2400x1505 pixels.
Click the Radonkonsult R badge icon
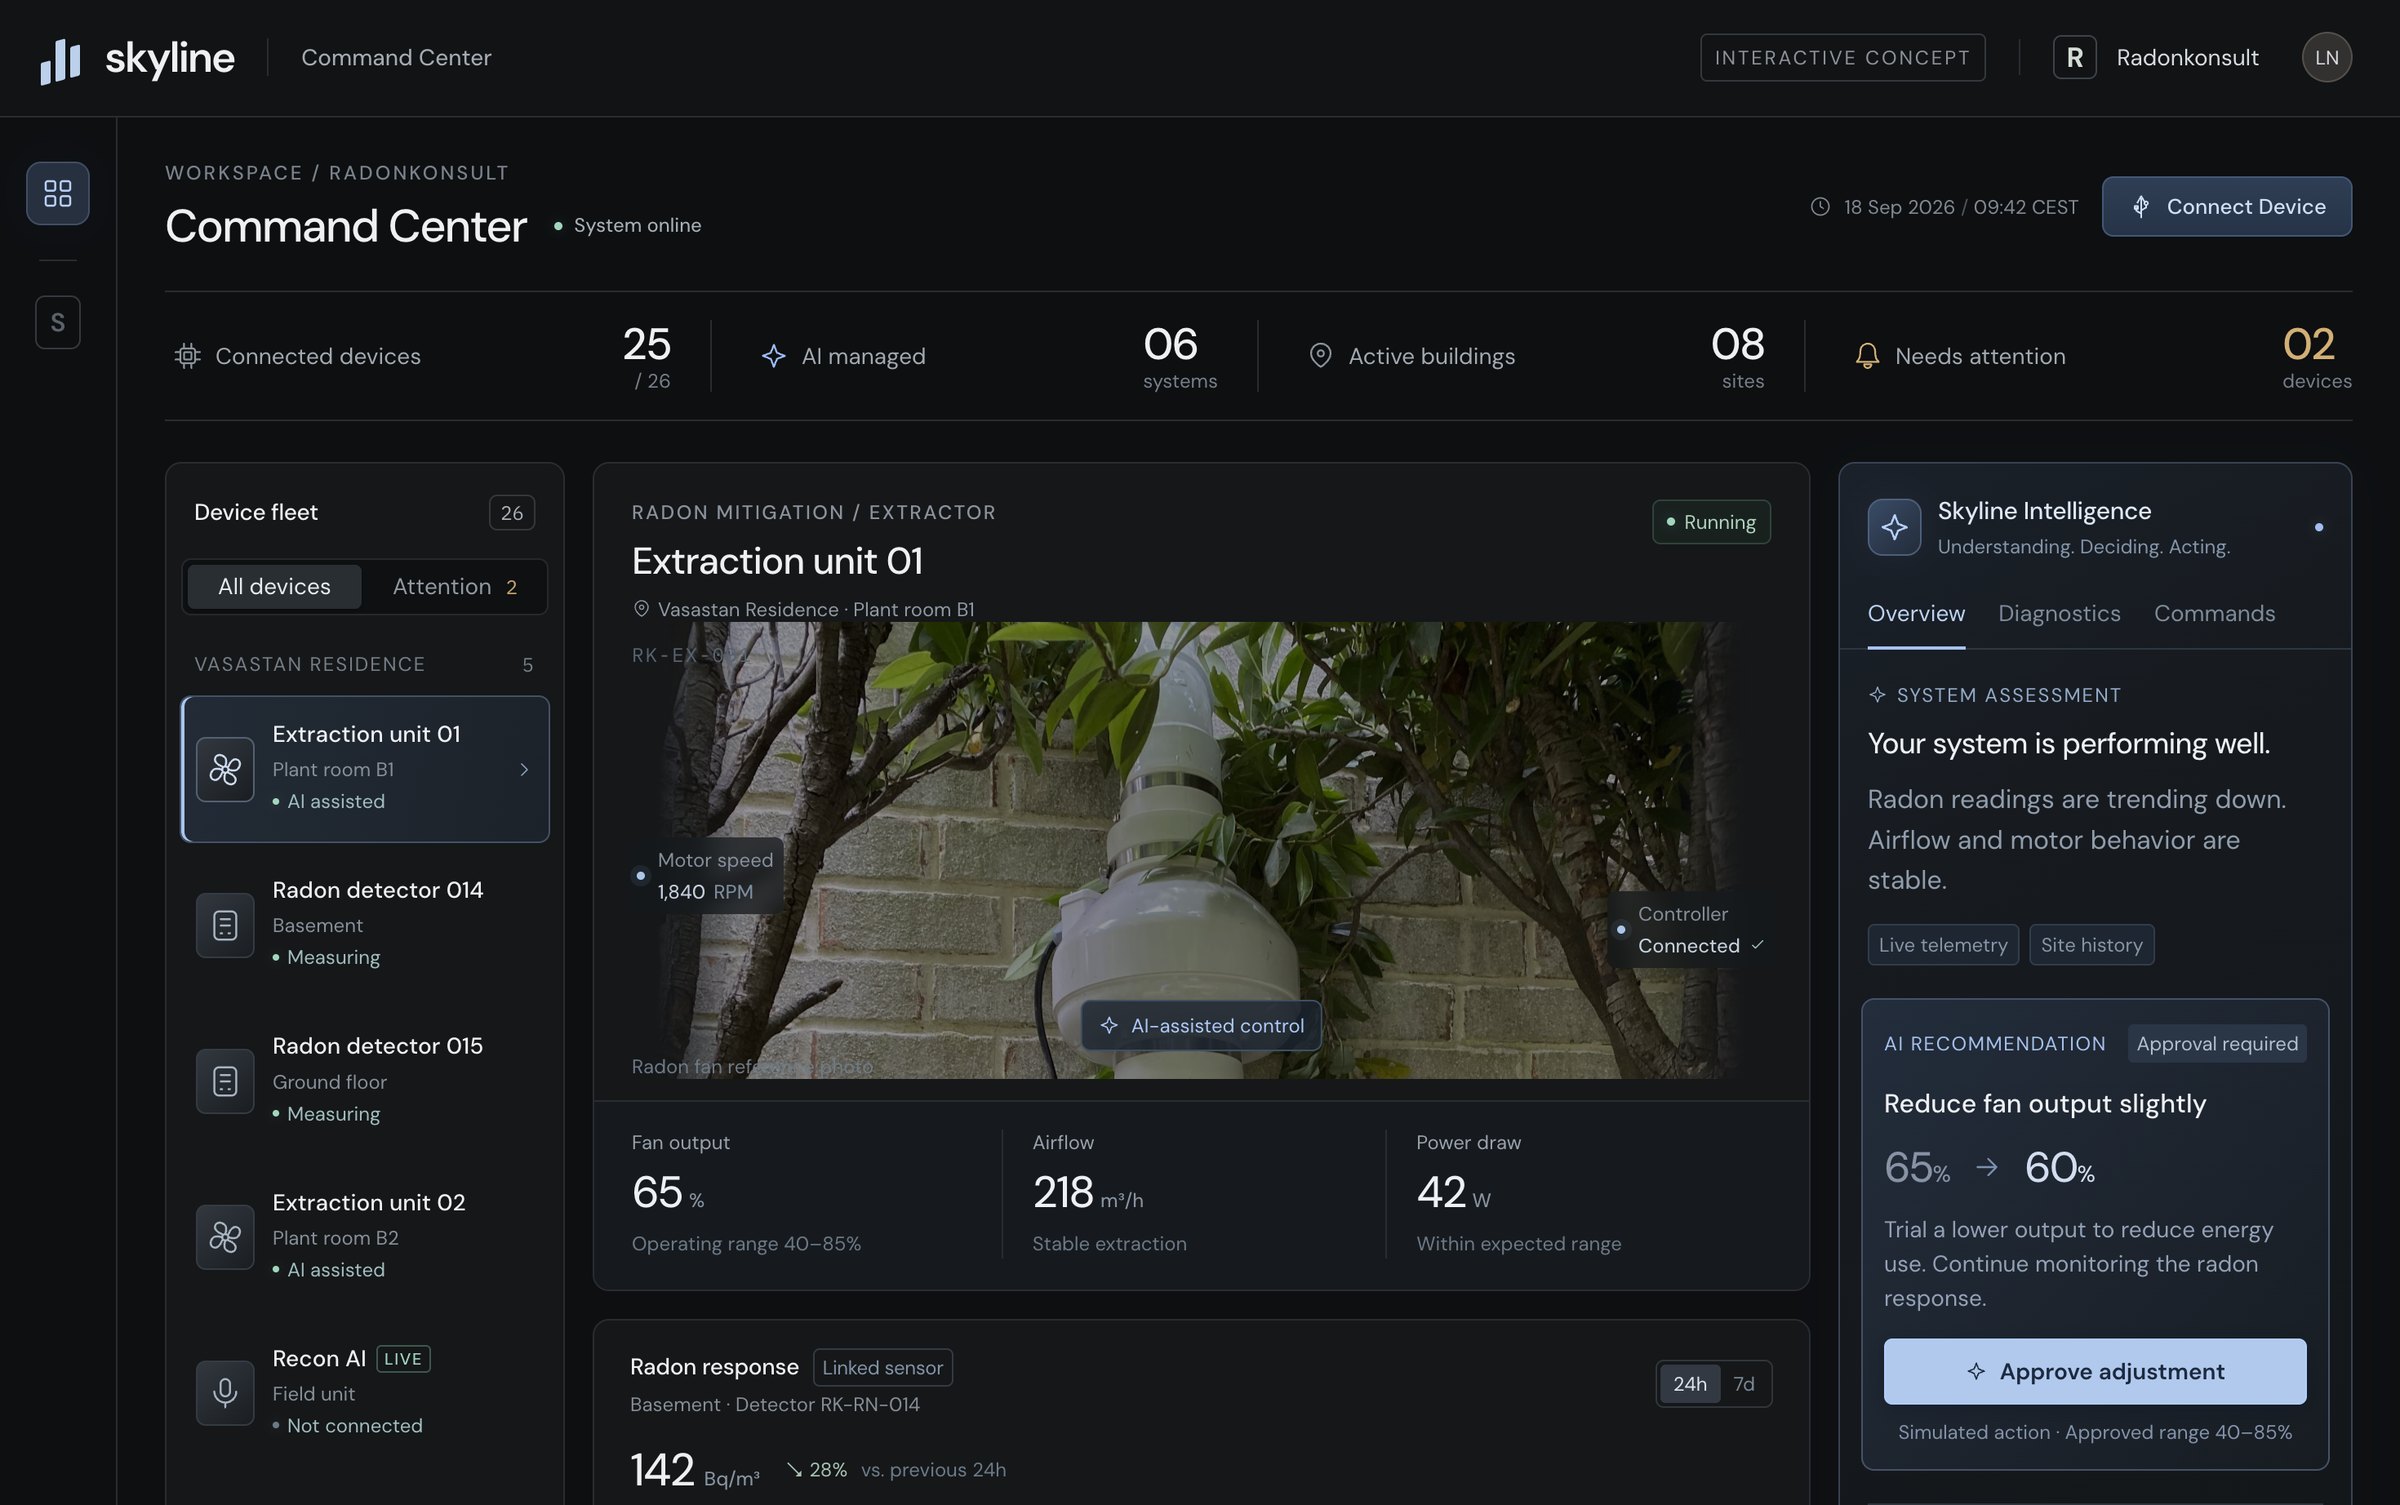(x=2075, y=58)
